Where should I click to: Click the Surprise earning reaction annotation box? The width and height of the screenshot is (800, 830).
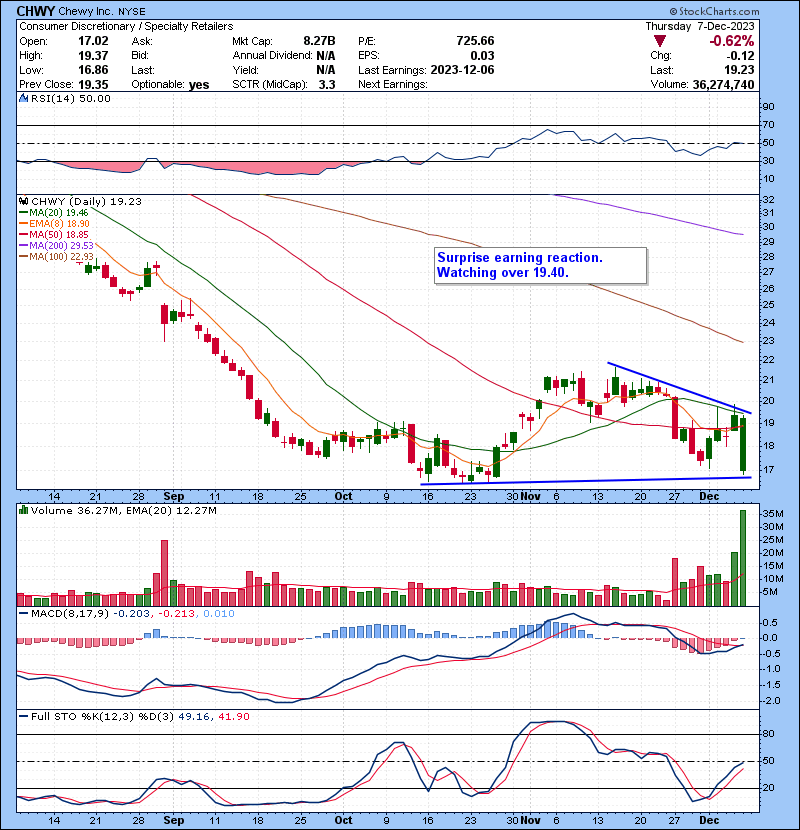[x=541, y=266]
